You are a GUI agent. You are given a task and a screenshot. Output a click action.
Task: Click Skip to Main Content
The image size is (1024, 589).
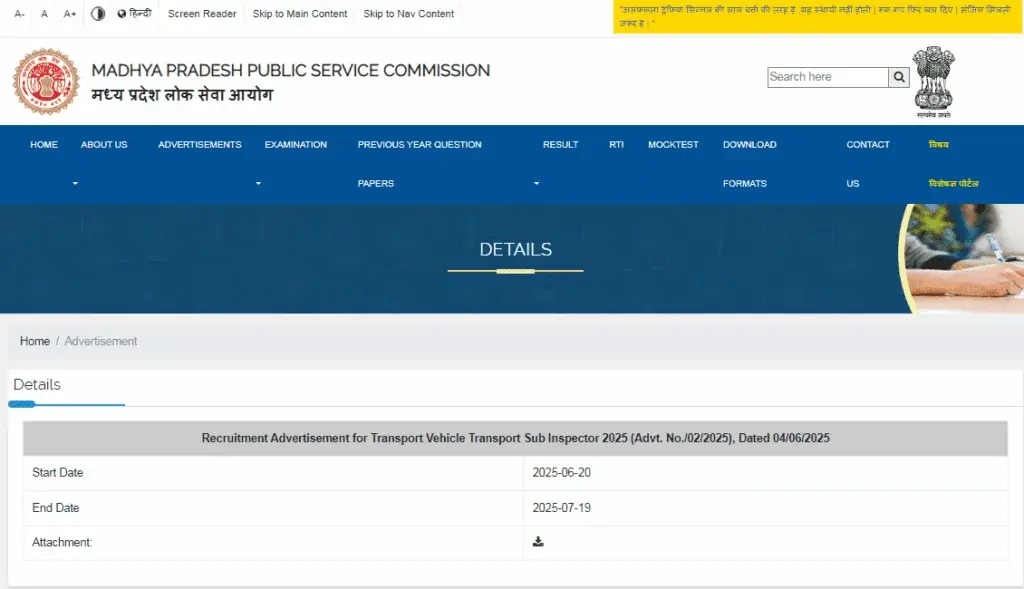300,14
